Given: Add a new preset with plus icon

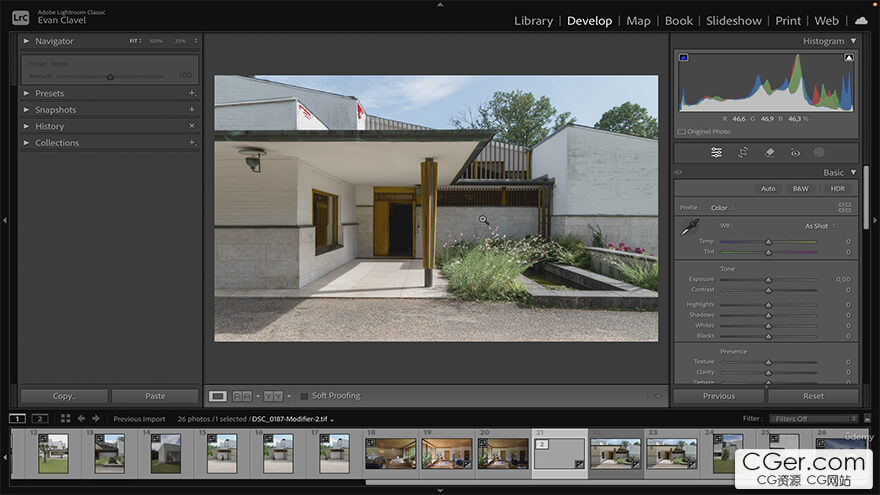Looking at the screenshot, I should pyautogui.click(x=192, y=93).
